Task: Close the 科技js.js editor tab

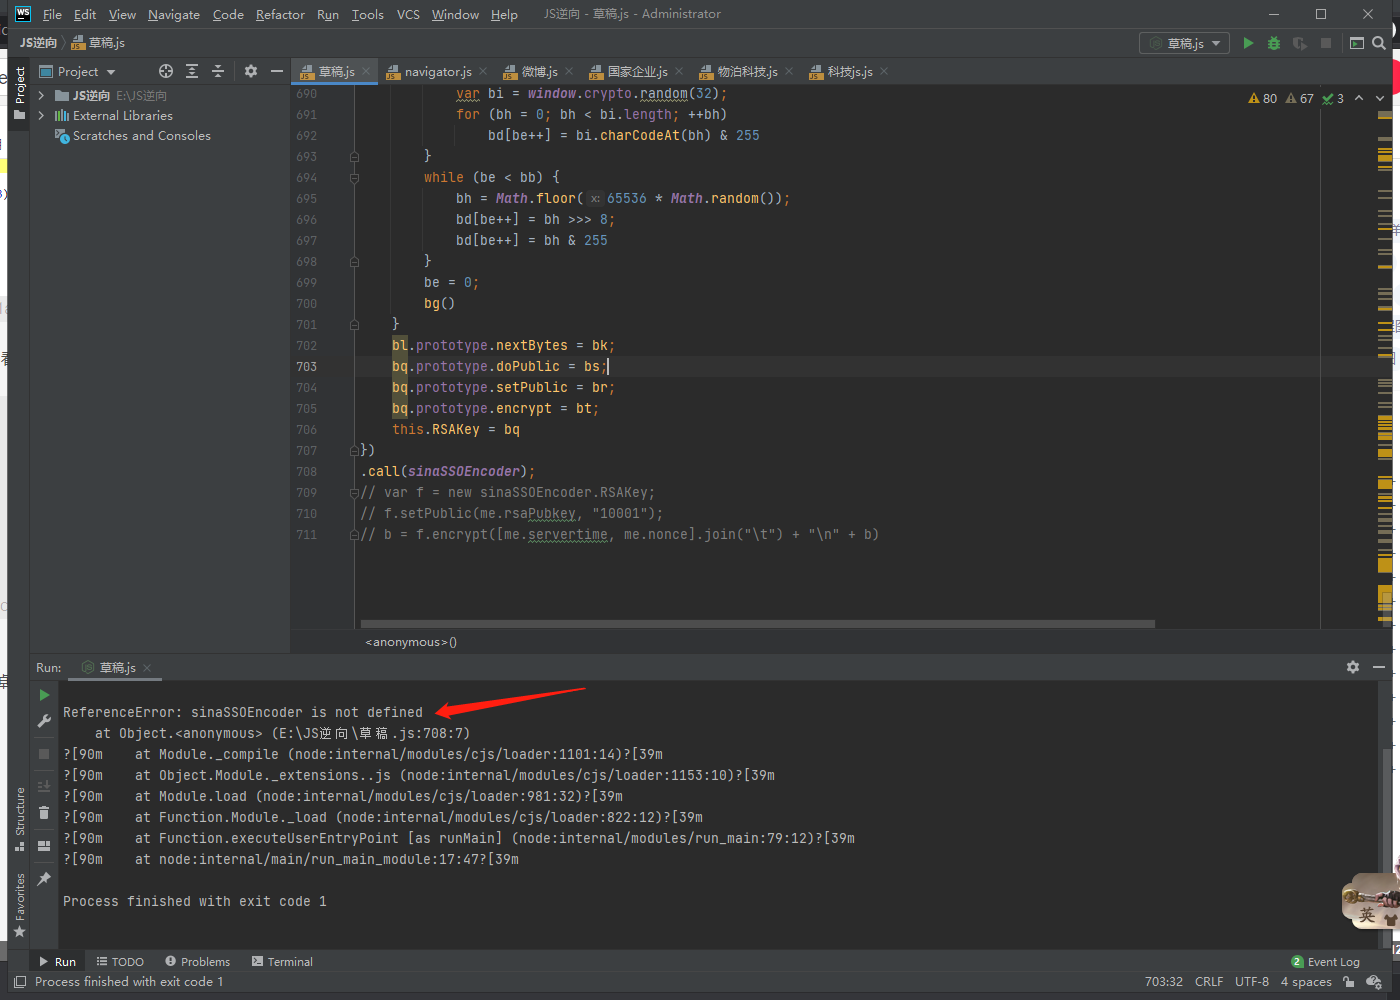Action: [884, 71]
